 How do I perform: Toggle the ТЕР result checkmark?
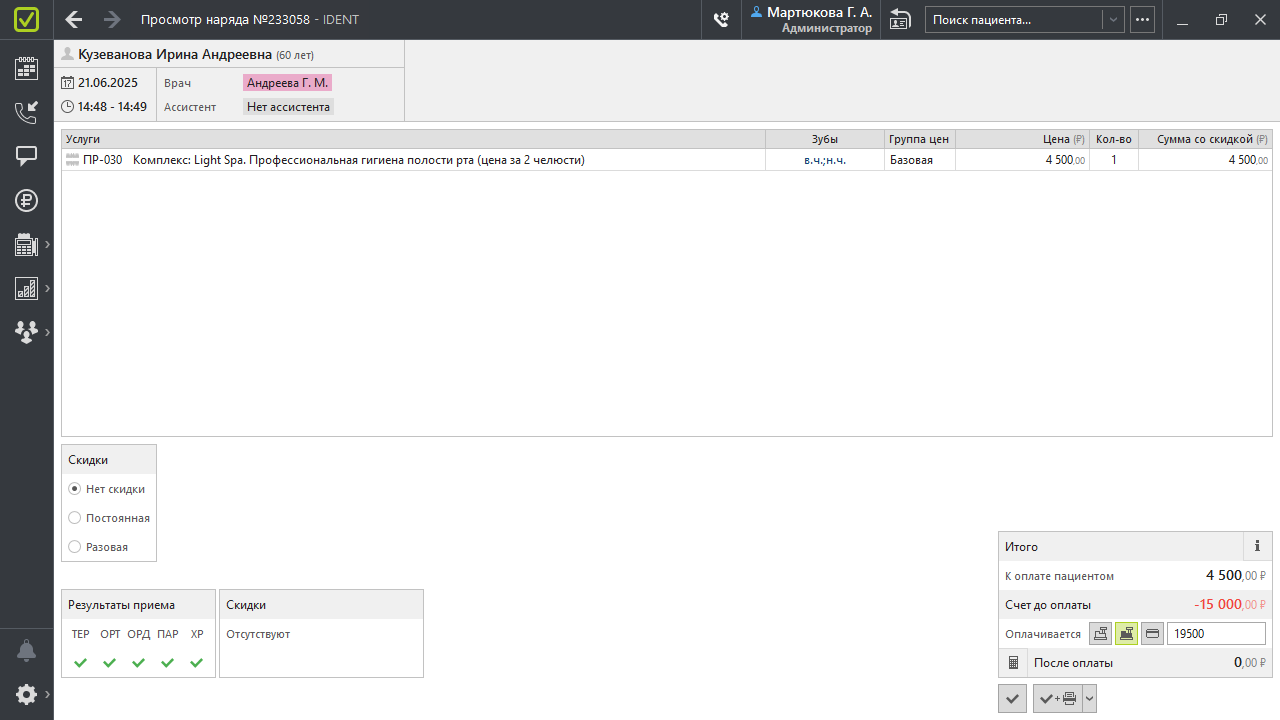[81, 662]
